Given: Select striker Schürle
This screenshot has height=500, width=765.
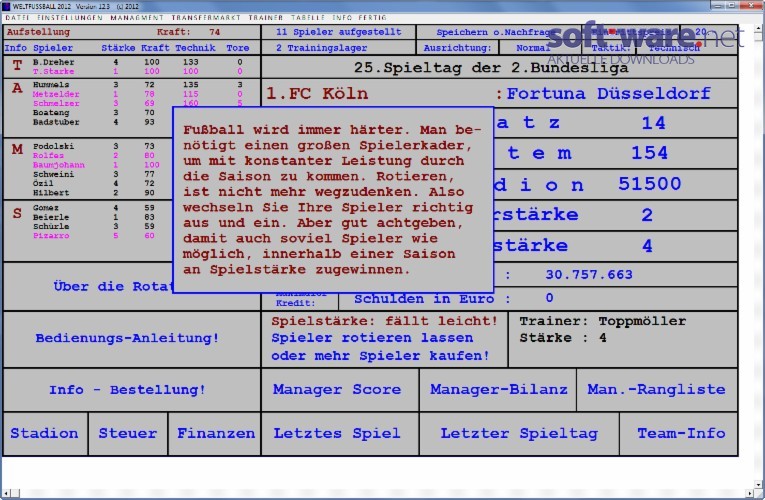Looking at the screenshot, I should 51,226.
